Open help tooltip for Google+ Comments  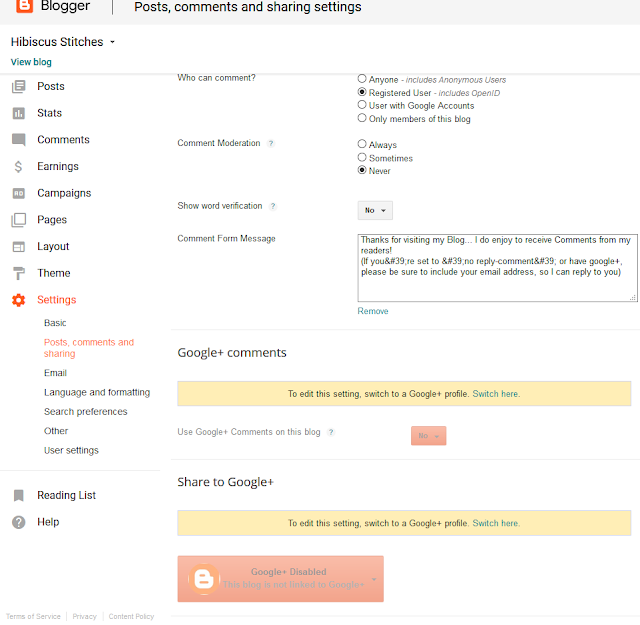tap(331, 432)
